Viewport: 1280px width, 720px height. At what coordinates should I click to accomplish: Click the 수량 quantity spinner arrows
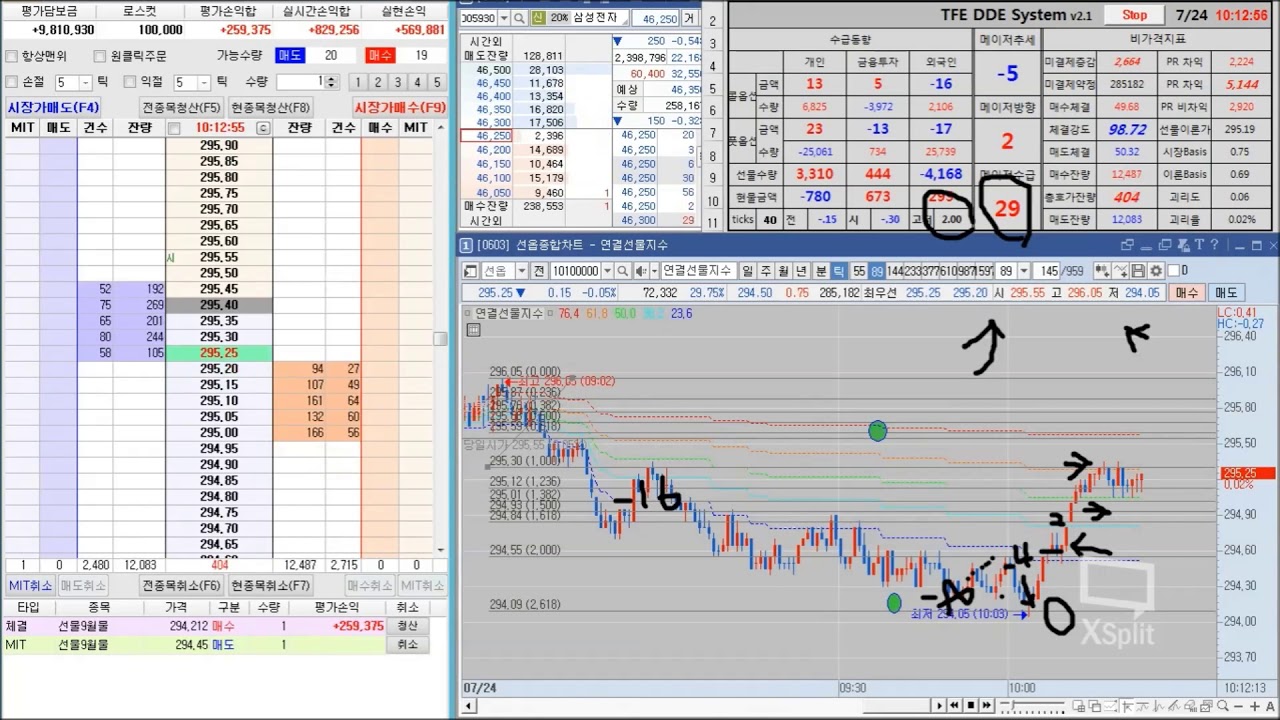tap(333, 82)
